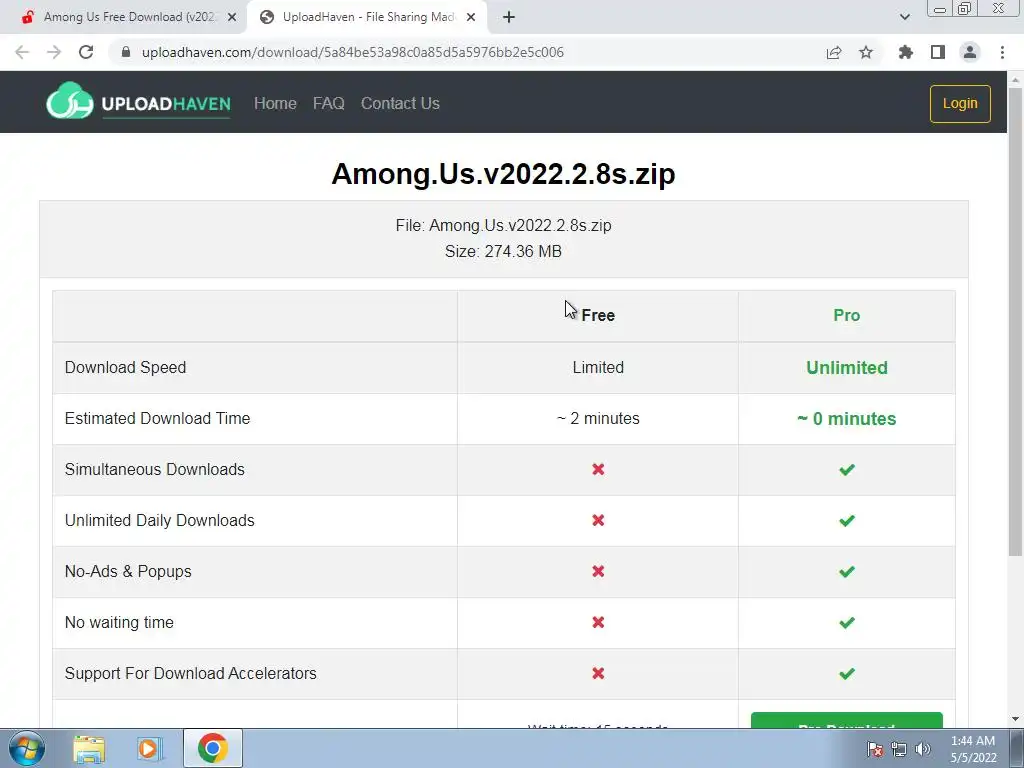This screenshot has width=1024, height=768.
Task: Click the scrollbar up arrow
Action: click(1015, 80)
